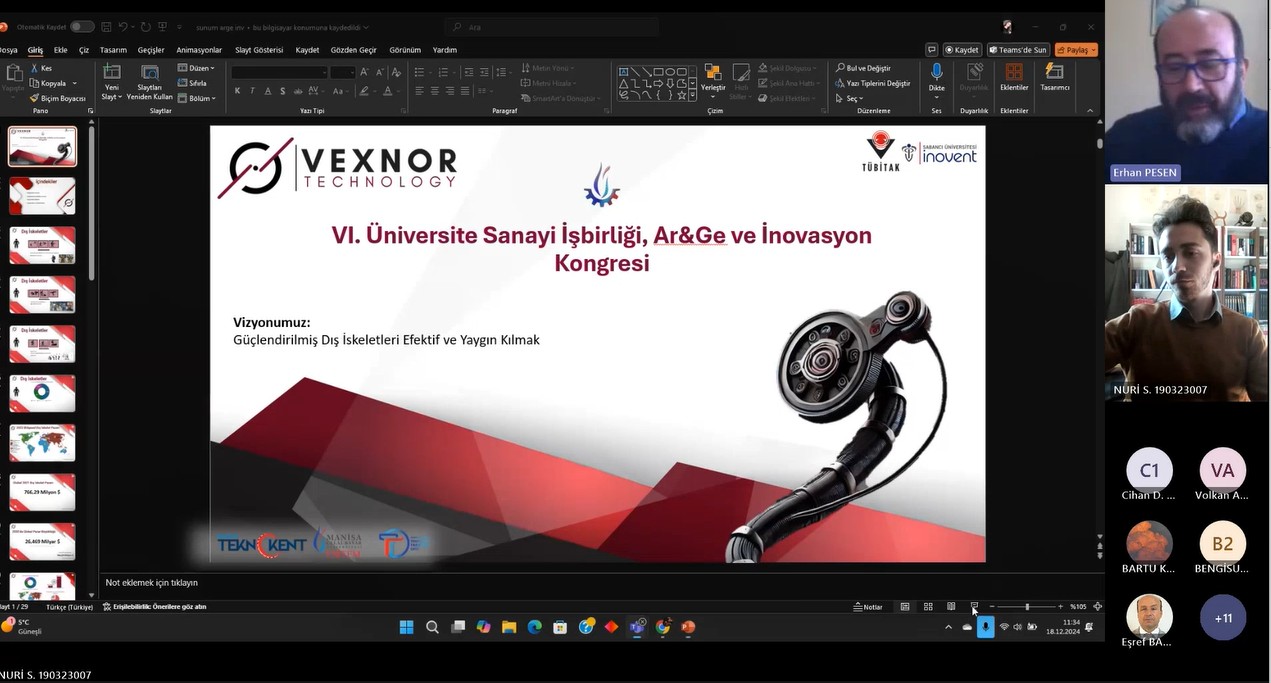The height and width of the screenshot is (683, 1271).
Task: Toggle the Otomatik Kaydet switch
Action: coord(81,27)
